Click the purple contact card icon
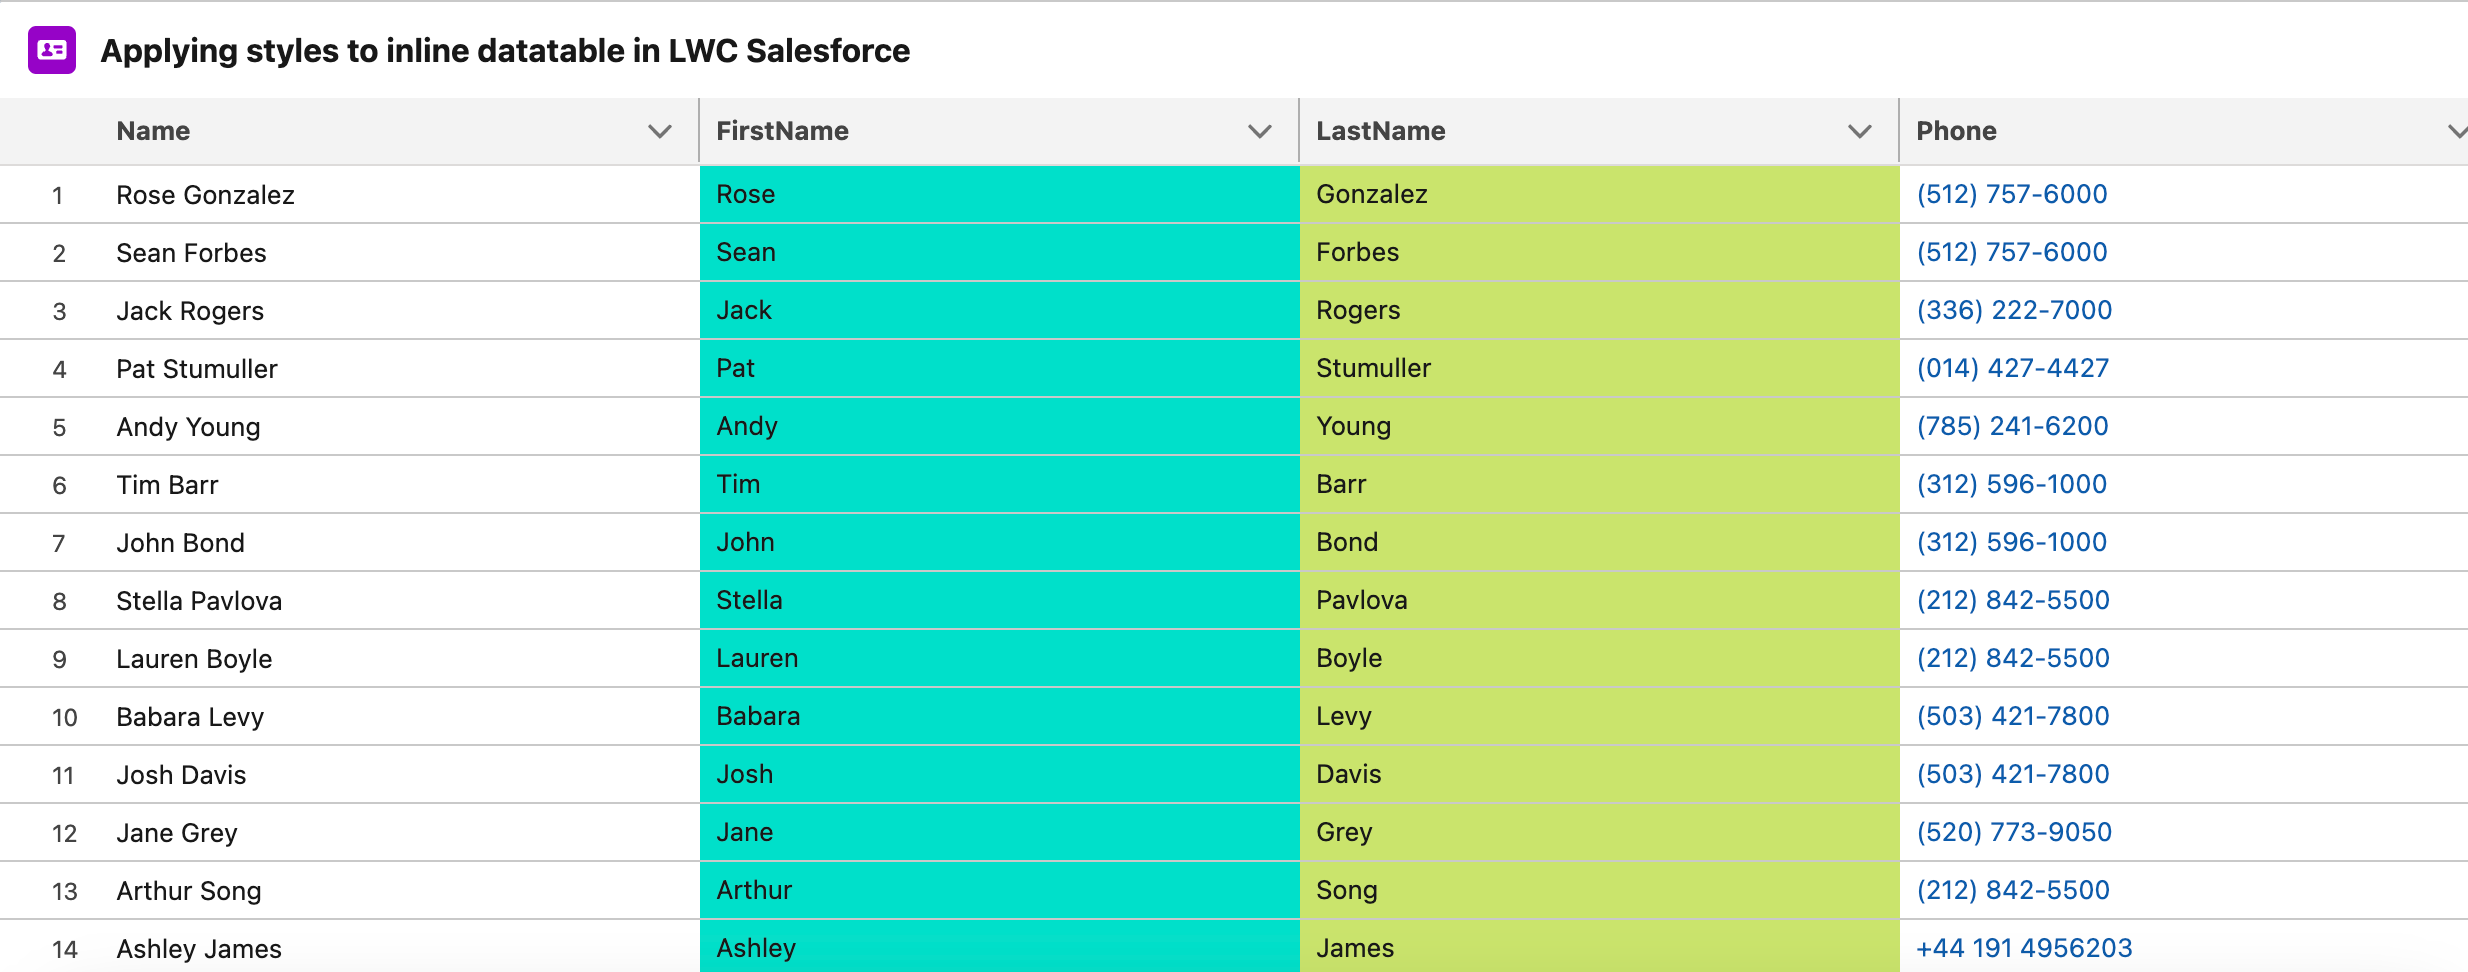This screenshot has width=2468, height=972. [x=52, y=50]
